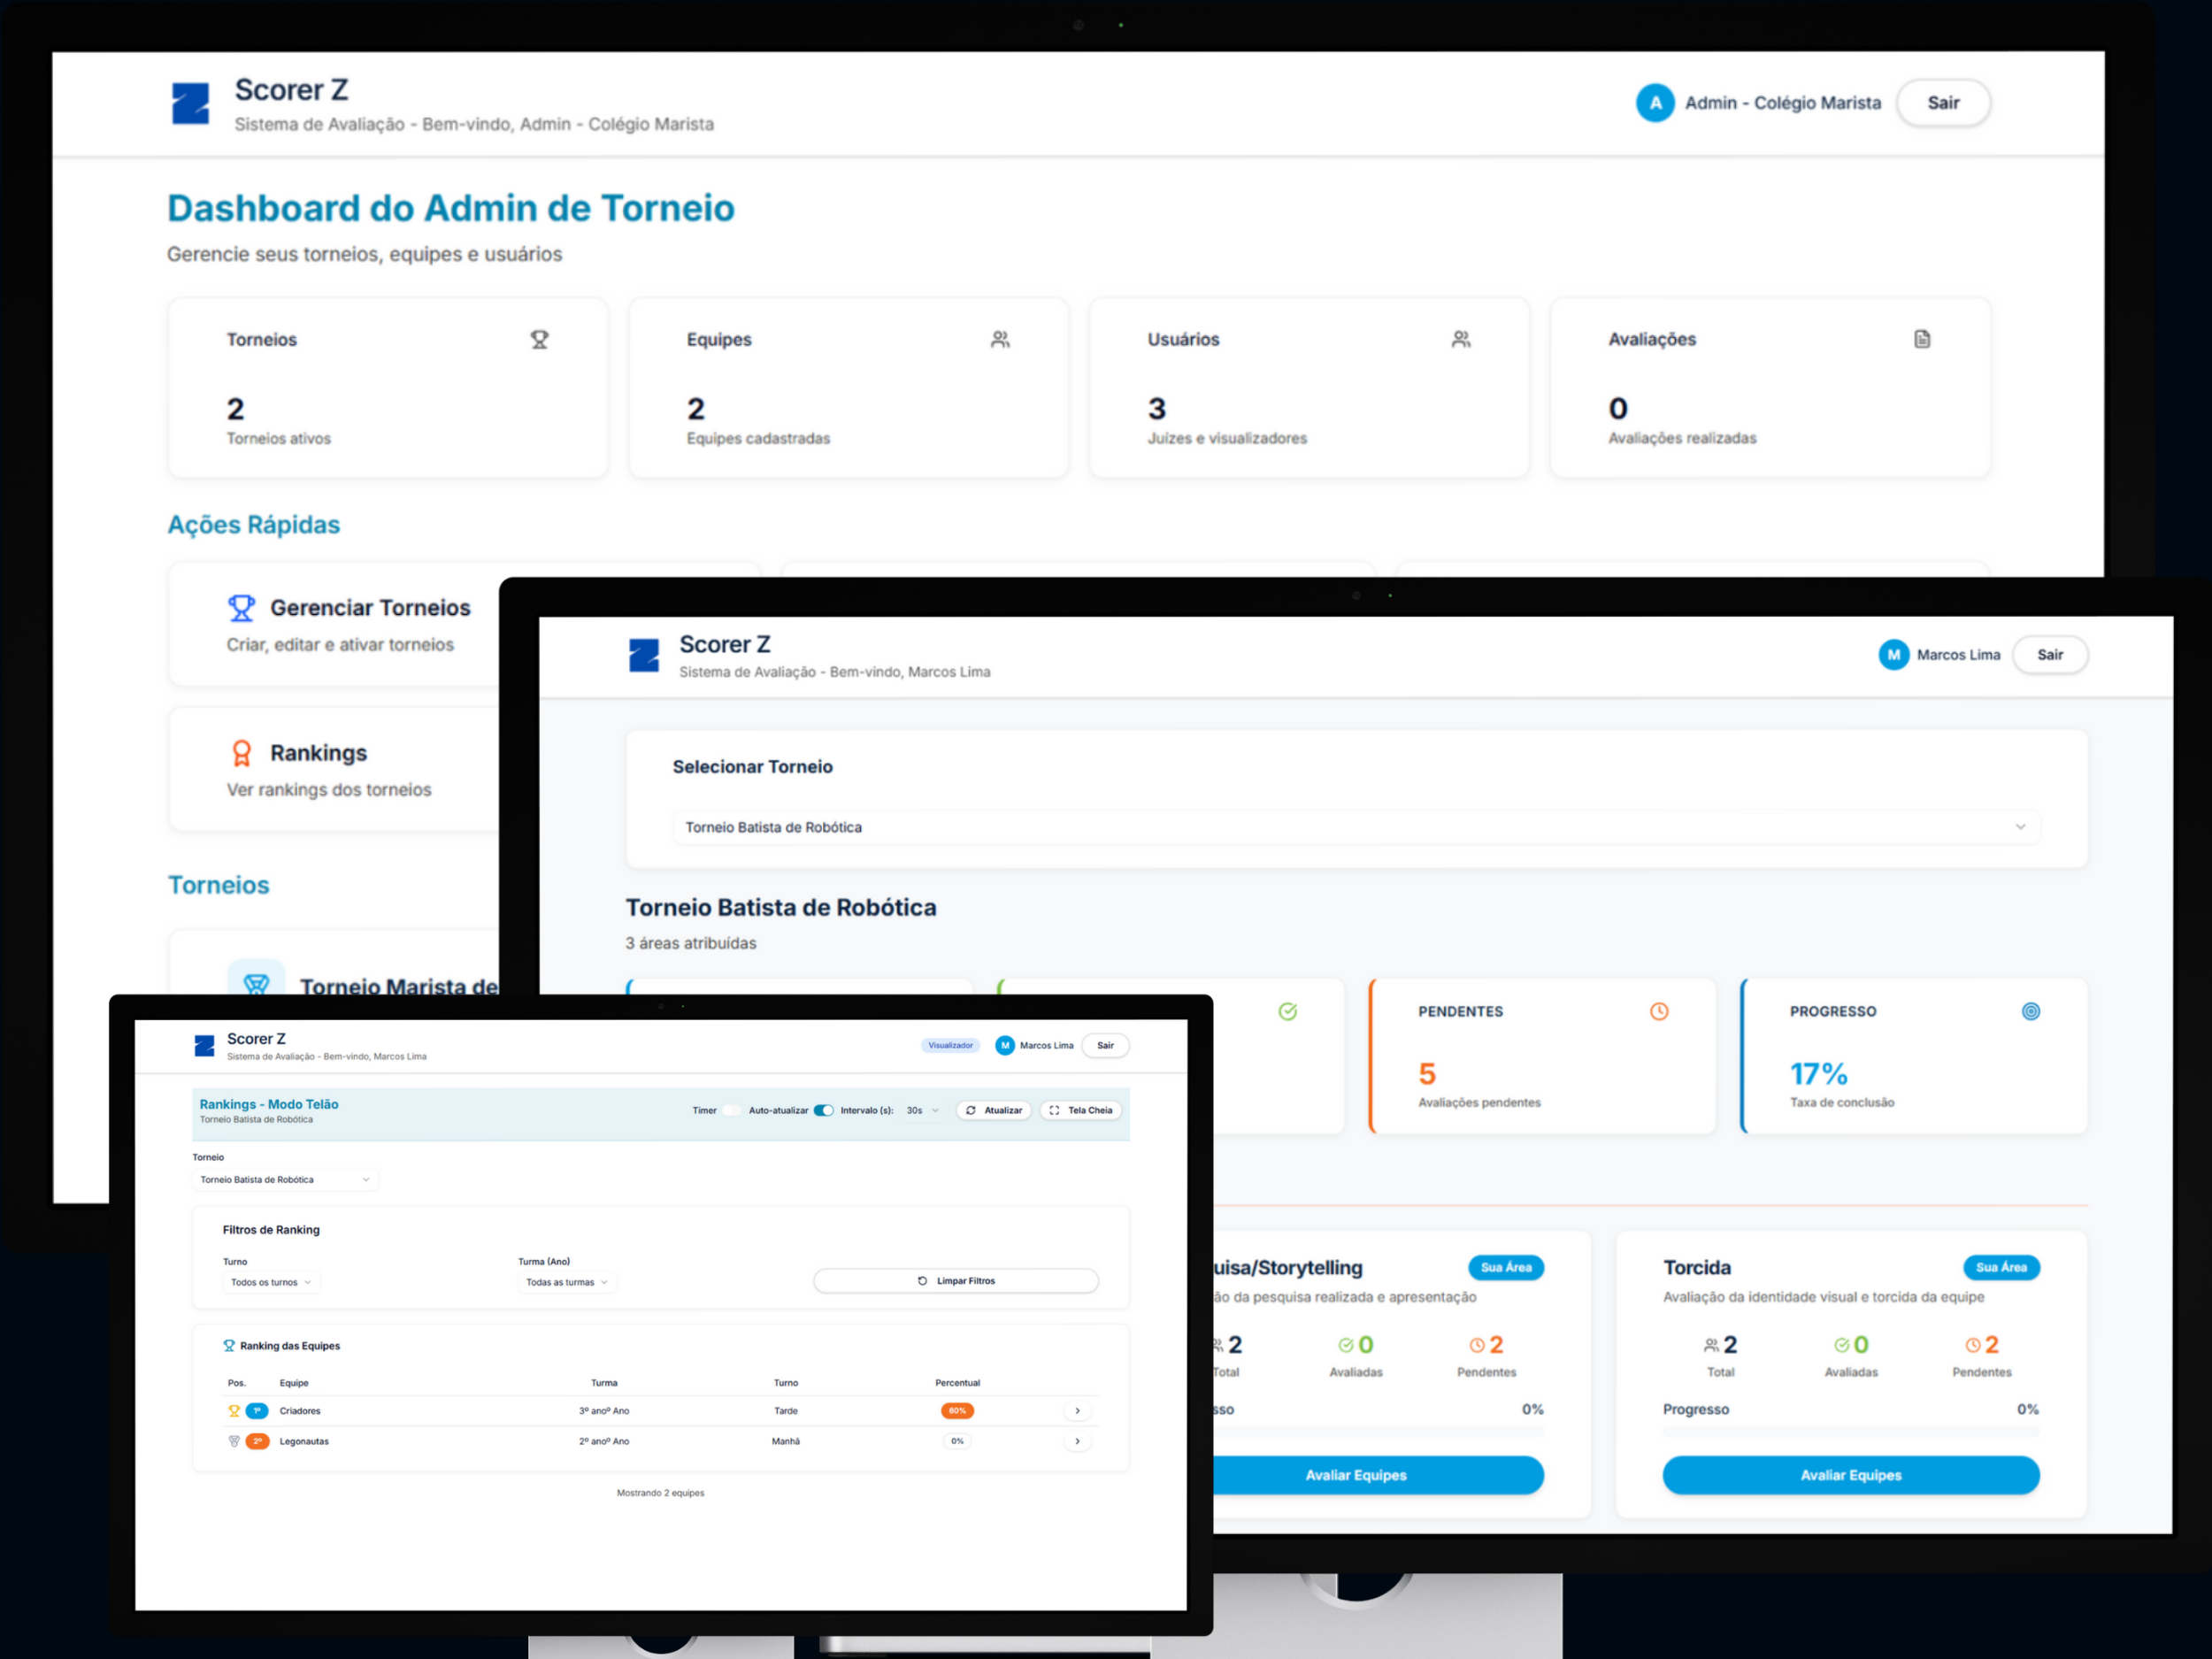Change the 30s interval dropdown

(922, 1110)
